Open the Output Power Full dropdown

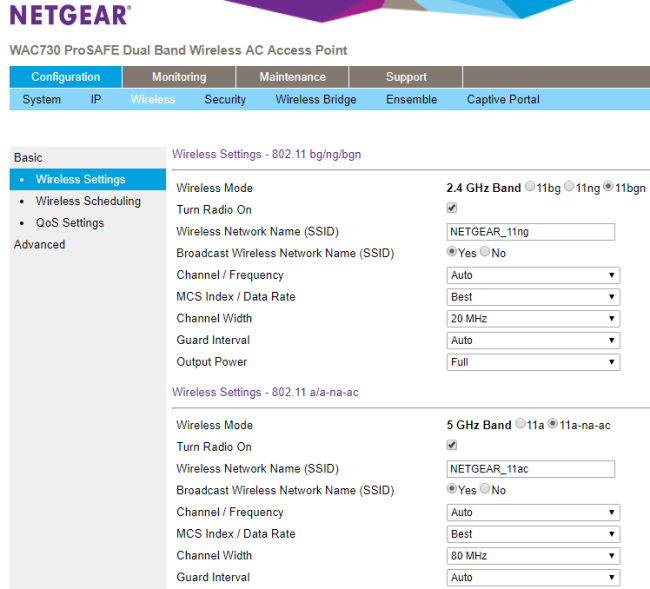(x=533, y=362)
